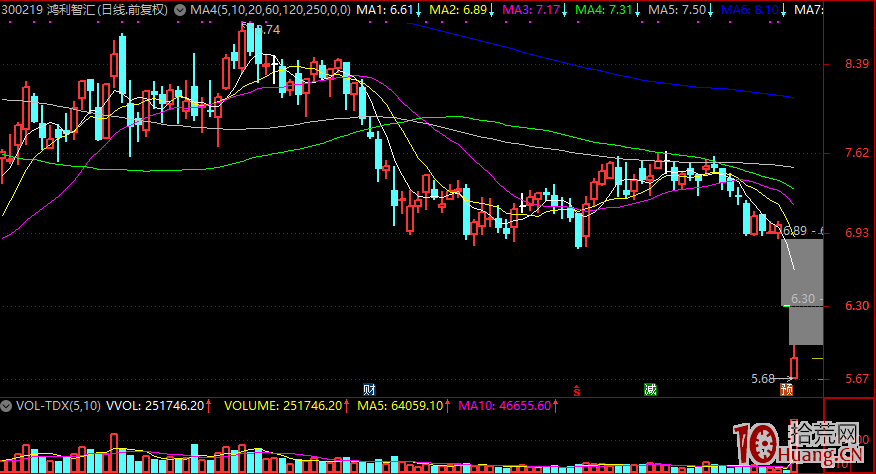Click the 8.74 highest price annotation

pos(268,30)
